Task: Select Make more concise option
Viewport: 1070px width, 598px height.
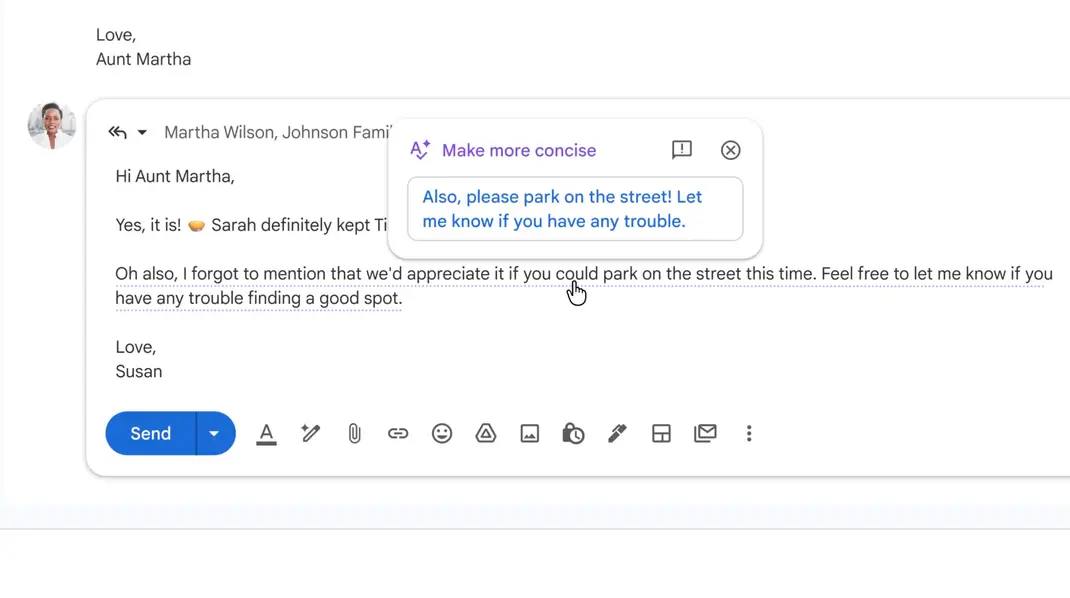Action: pyautogui.click(x=518, y=150)
